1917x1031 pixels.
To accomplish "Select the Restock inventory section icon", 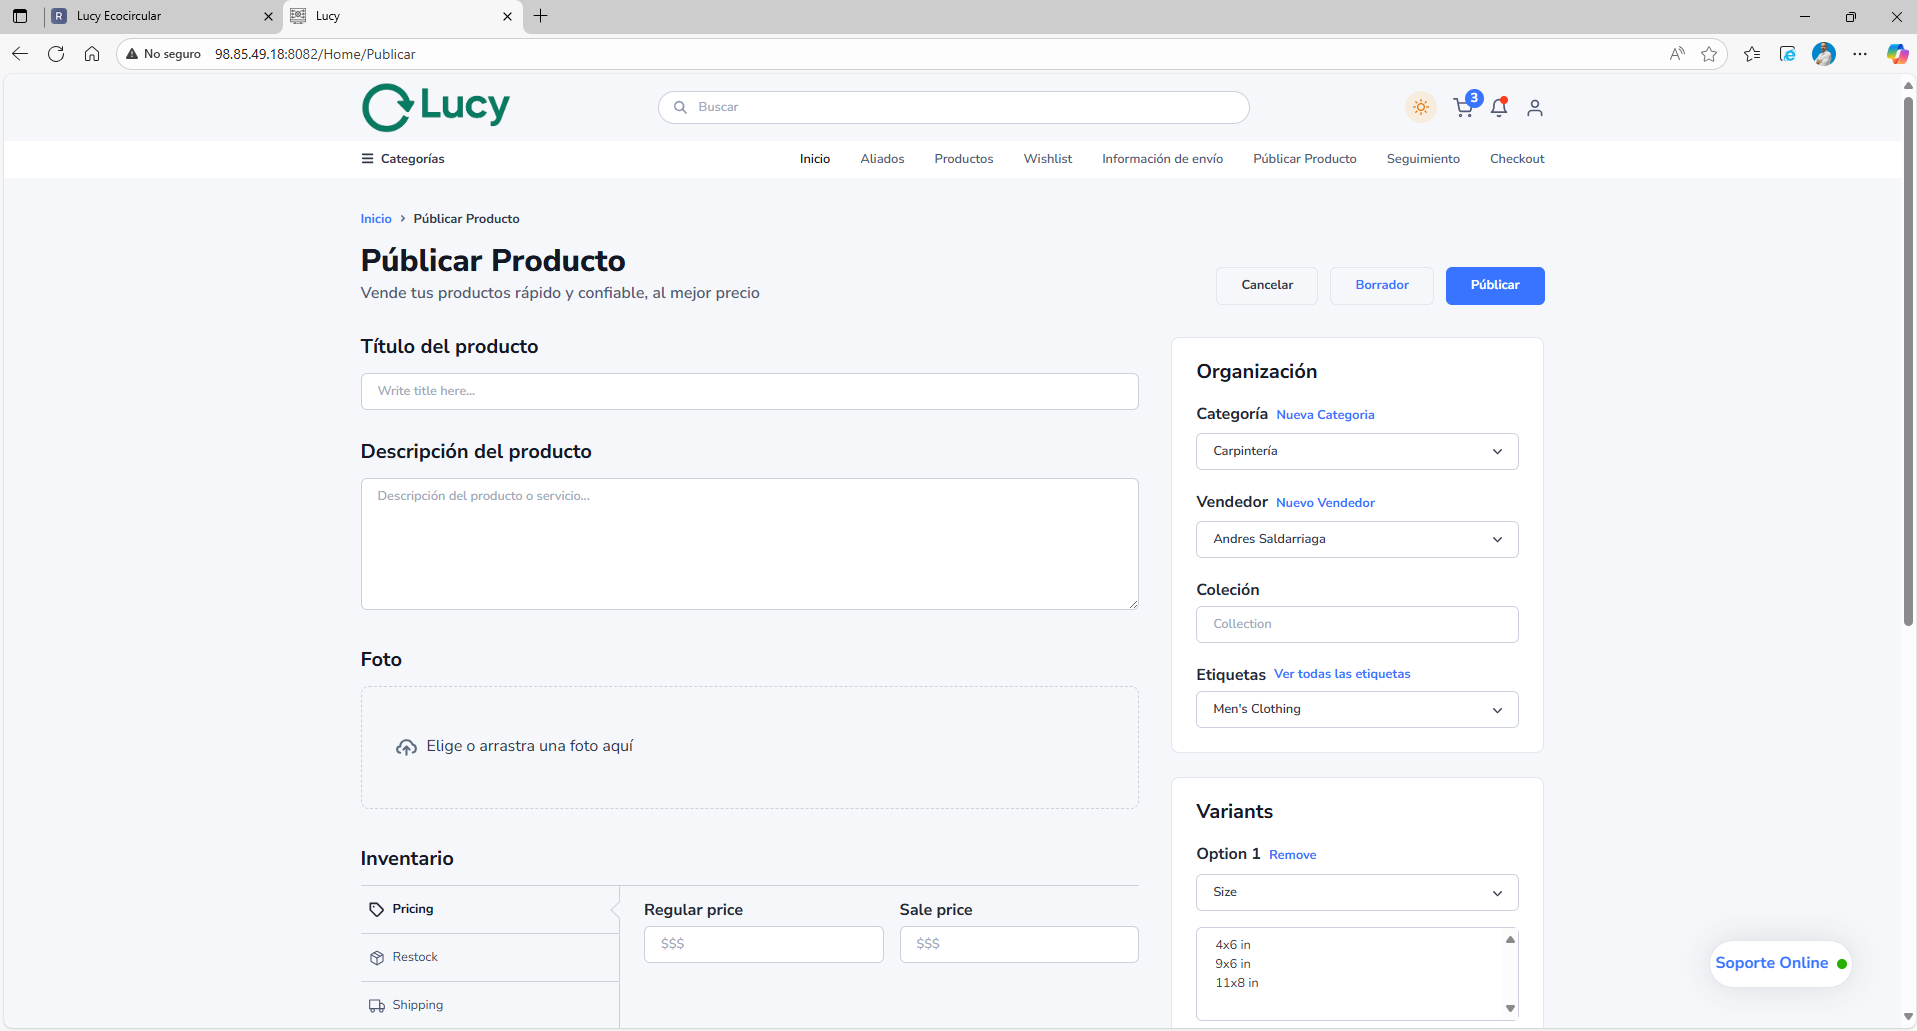I will click(x=377, y=957).
